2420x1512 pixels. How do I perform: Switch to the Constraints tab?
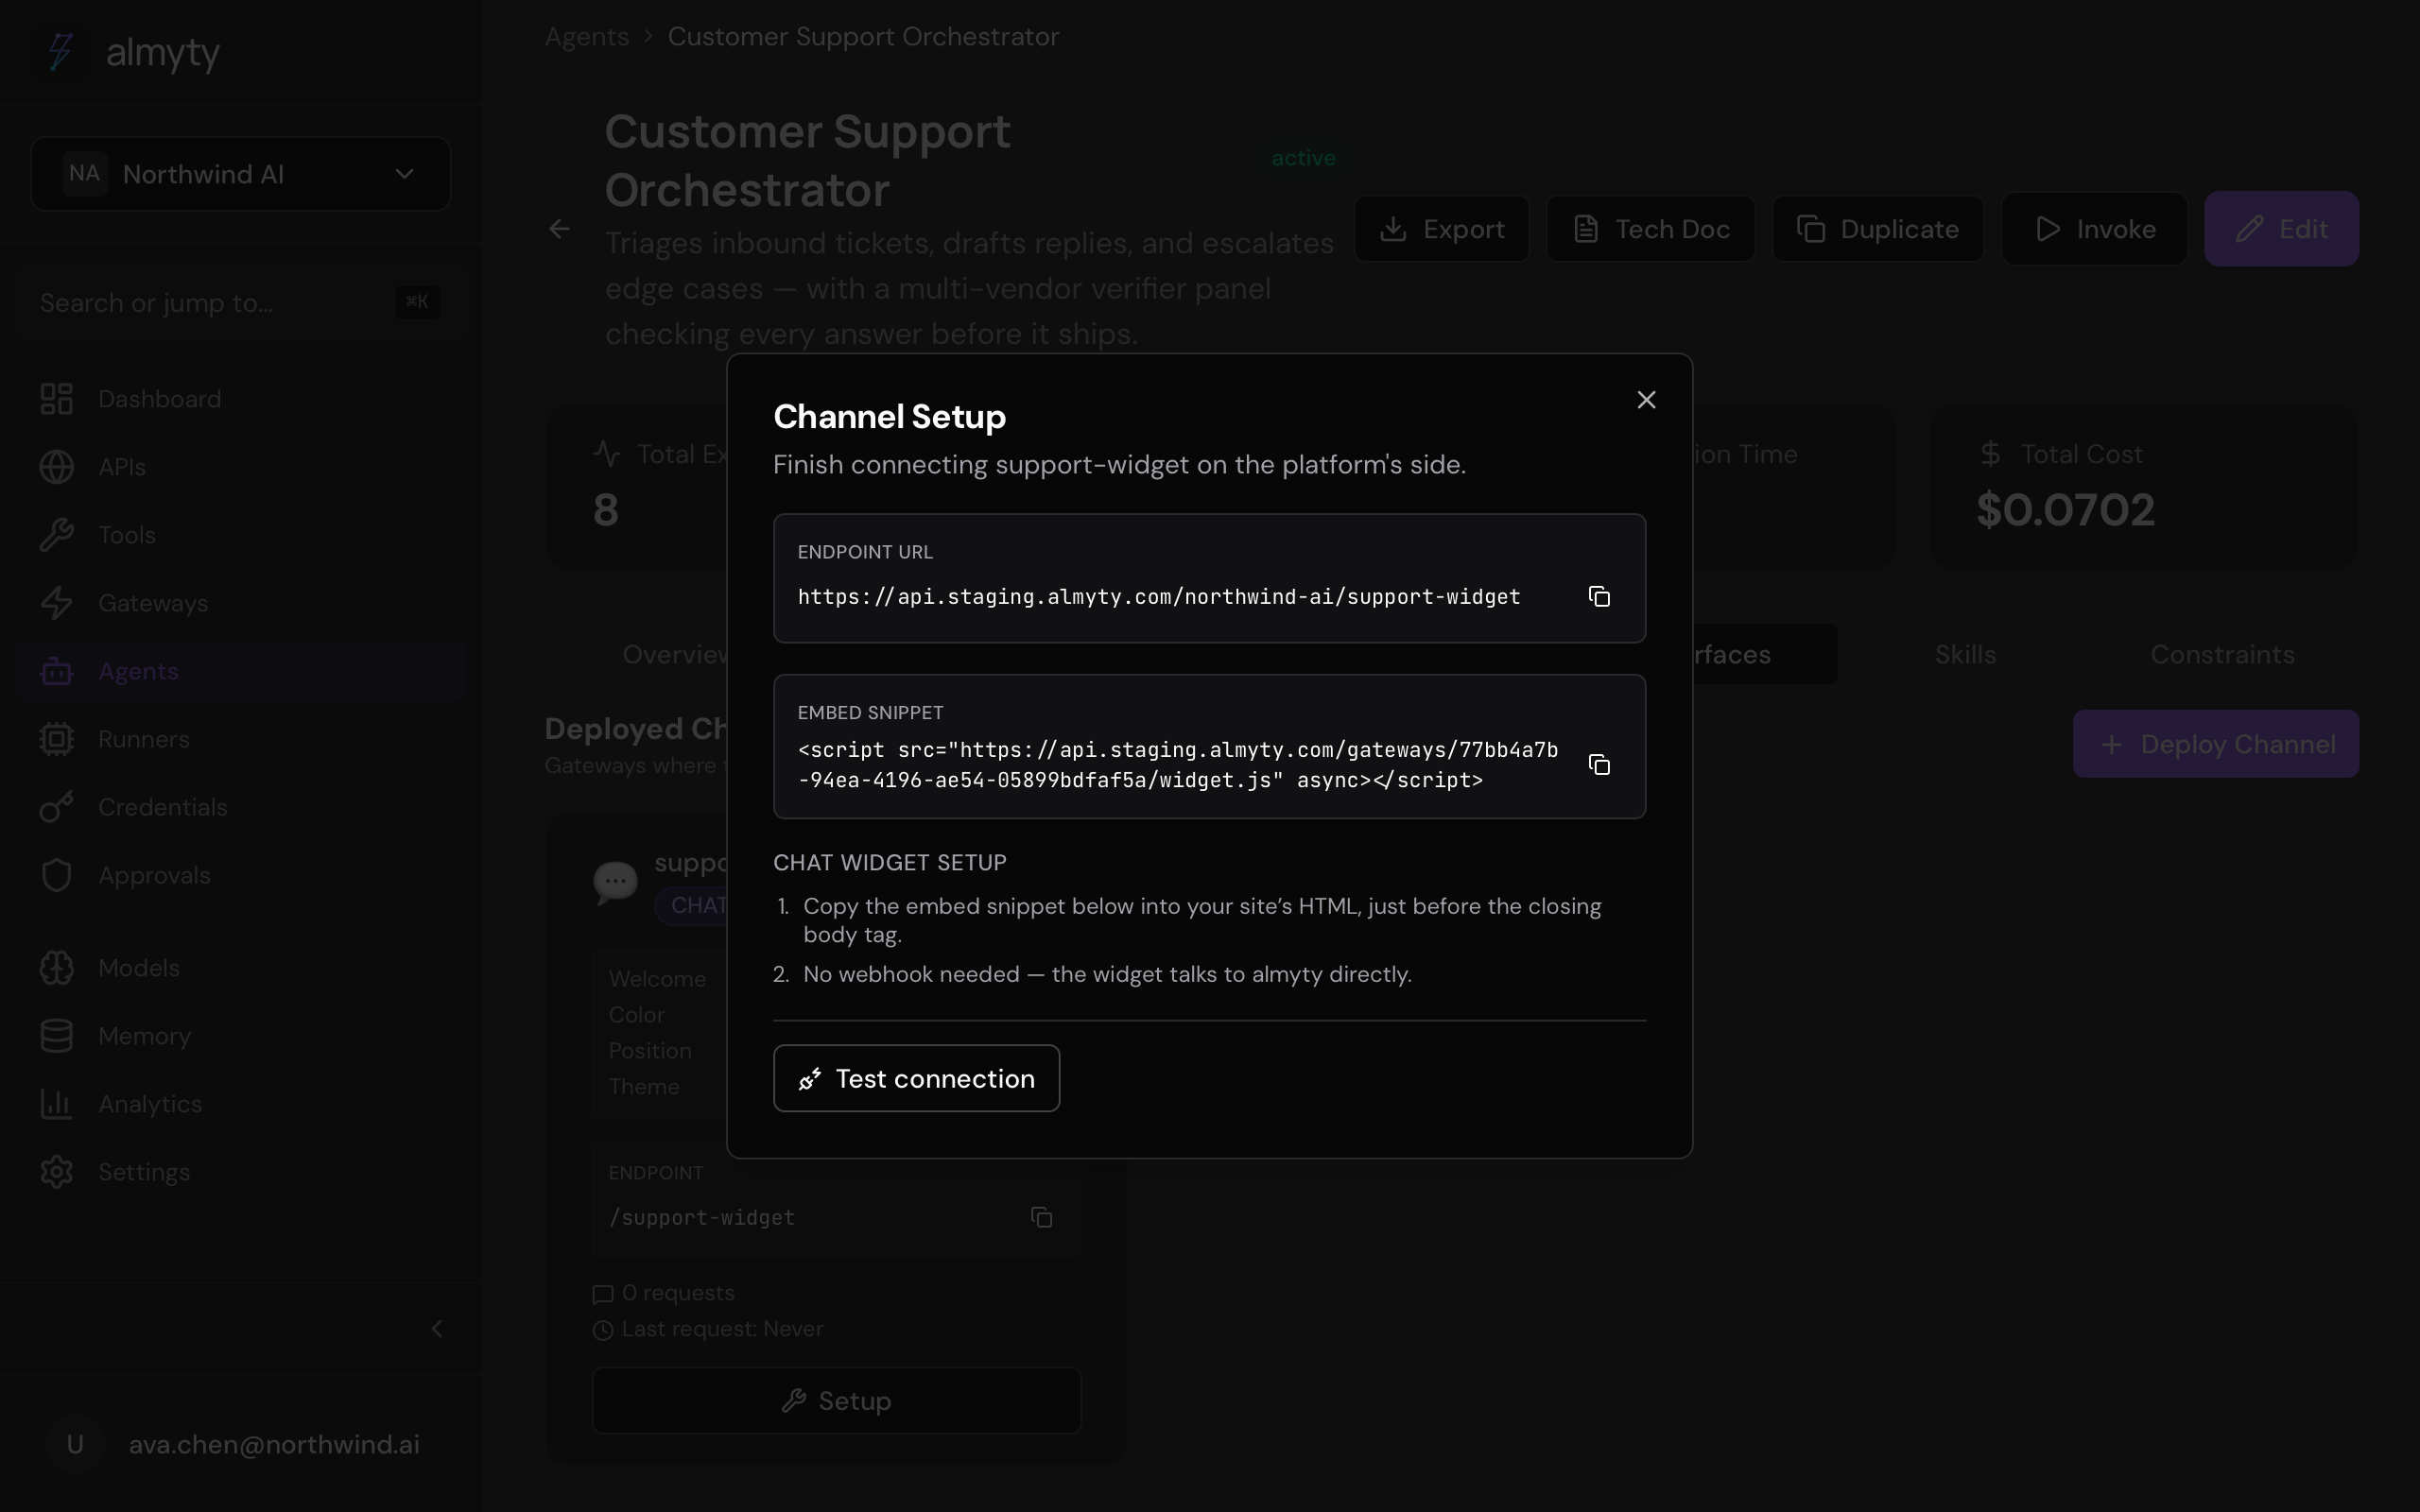(2222, 655)
